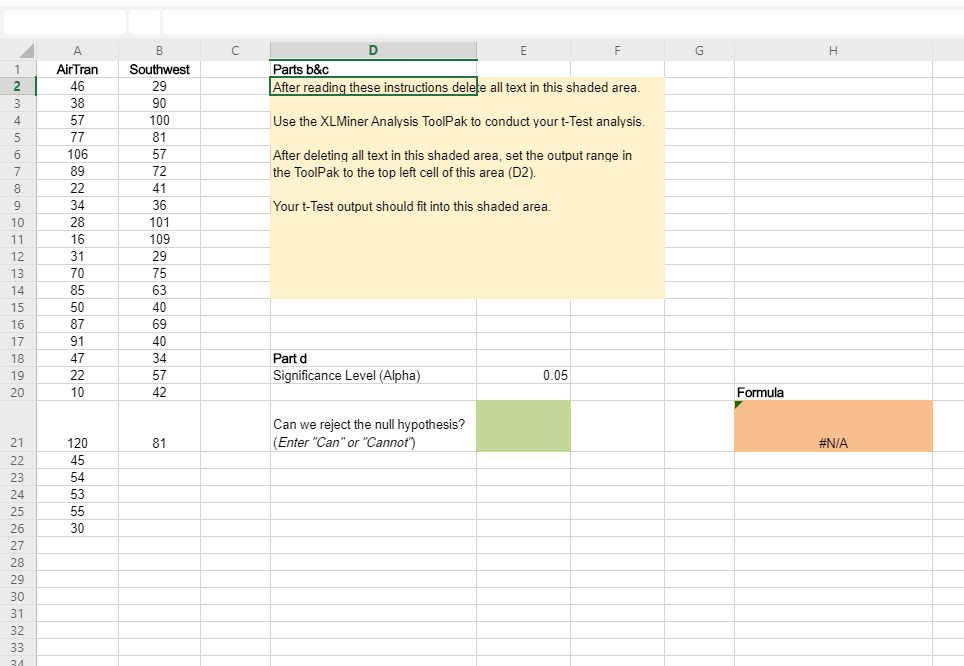Select AirTran value 106
Screen dimensions: 964x666
[x=77, y=154]
